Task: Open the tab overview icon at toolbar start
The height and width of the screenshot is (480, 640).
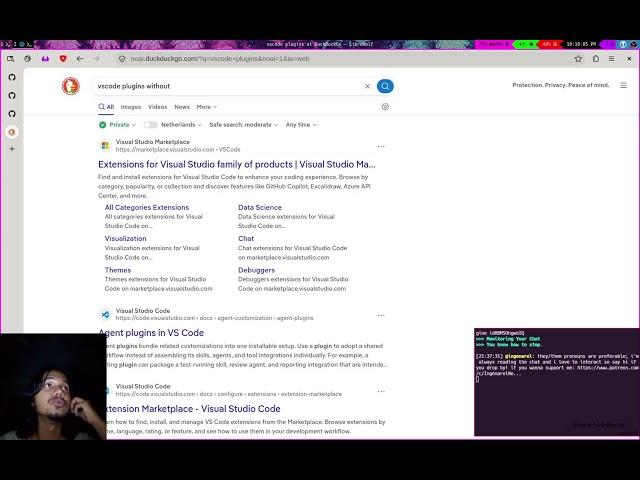Action: click(x=10, y=59)
